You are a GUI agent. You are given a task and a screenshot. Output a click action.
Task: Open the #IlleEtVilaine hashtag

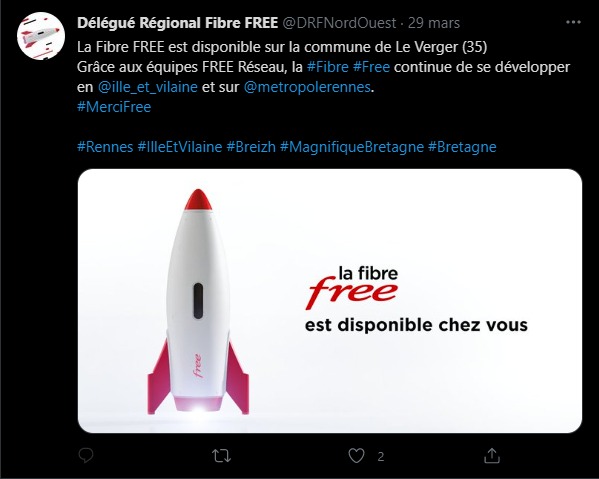[180, 147]
